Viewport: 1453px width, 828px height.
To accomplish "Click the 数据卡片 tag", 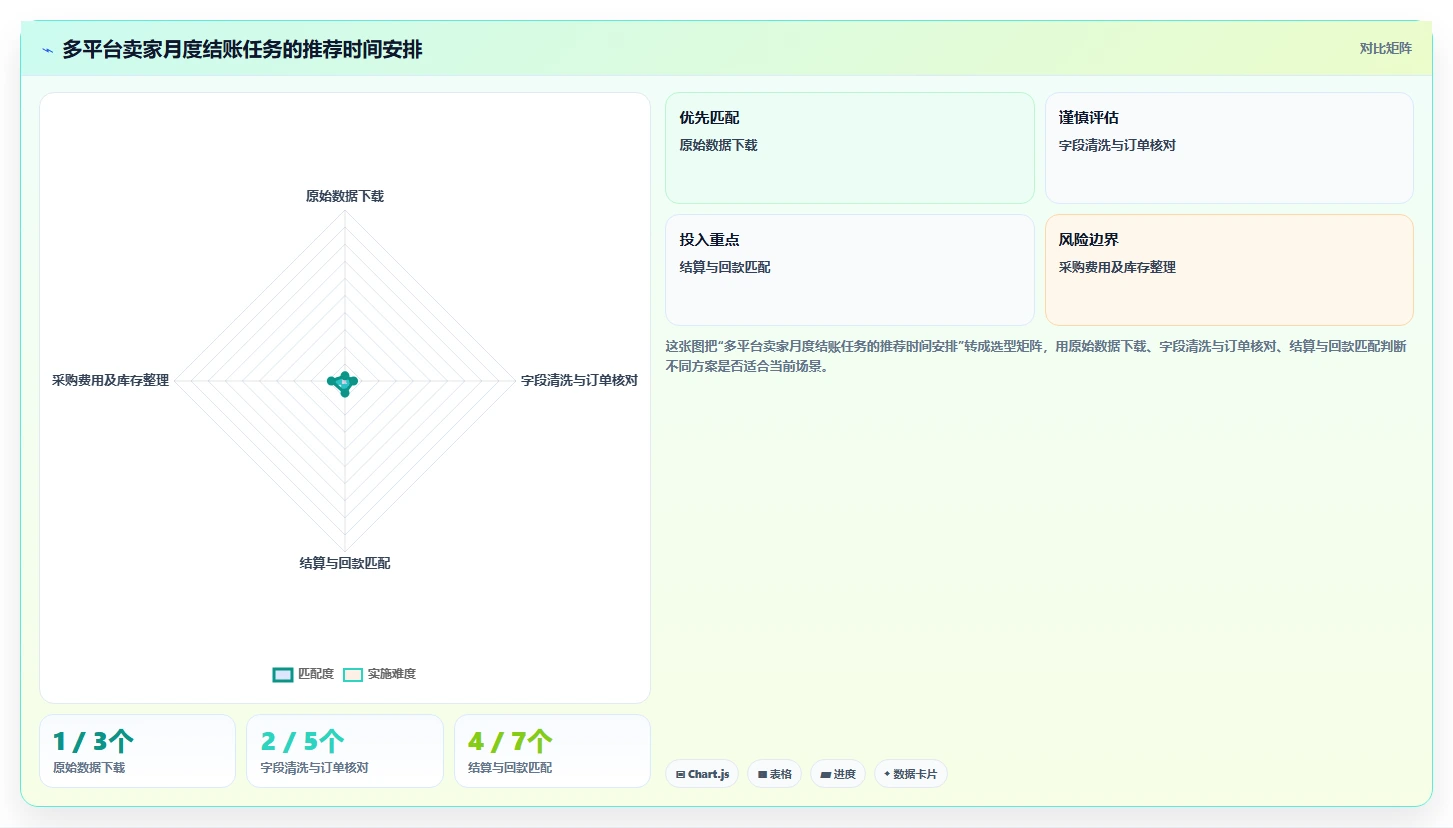I will (x=911, y=774).
